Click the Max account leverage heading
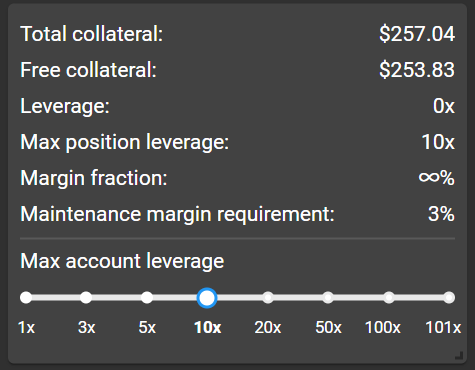Viewport: 475px width, 370px height. pos(122,261)
